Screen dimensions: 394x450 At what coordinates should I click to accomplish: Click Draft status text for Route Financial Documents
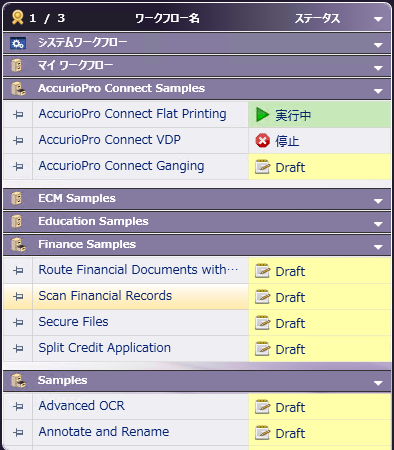290,272
